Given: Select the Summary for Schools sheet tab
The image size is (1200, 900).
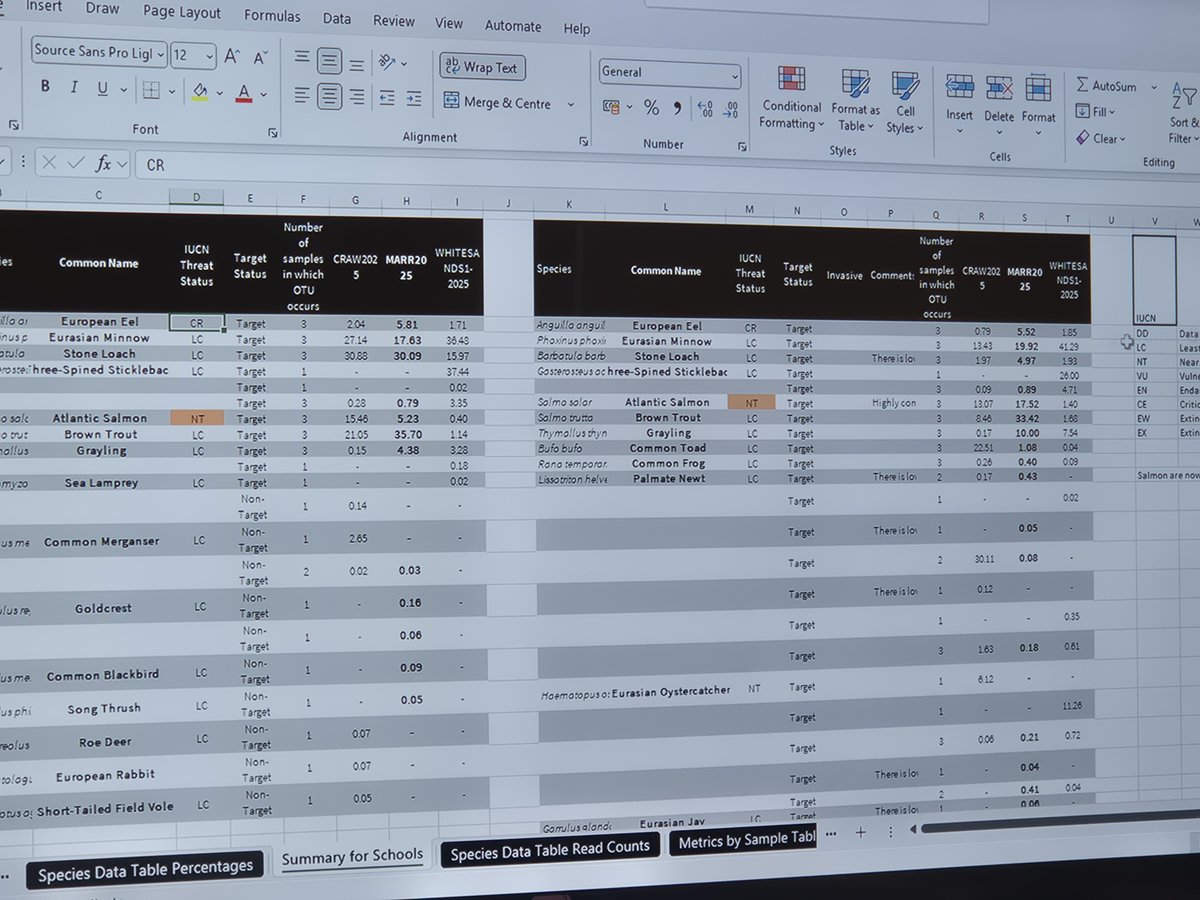Looking at the screenshot, I should coord(352,857).
